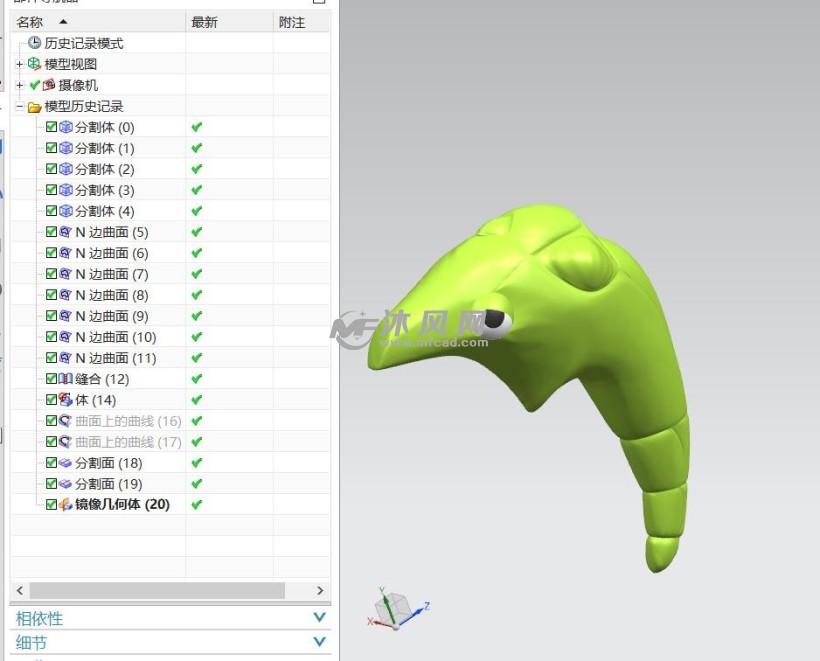The width and height of the screenshot is (820, 661).
Task: Select the 分割体 (1) row text
Action: (105, 148)
